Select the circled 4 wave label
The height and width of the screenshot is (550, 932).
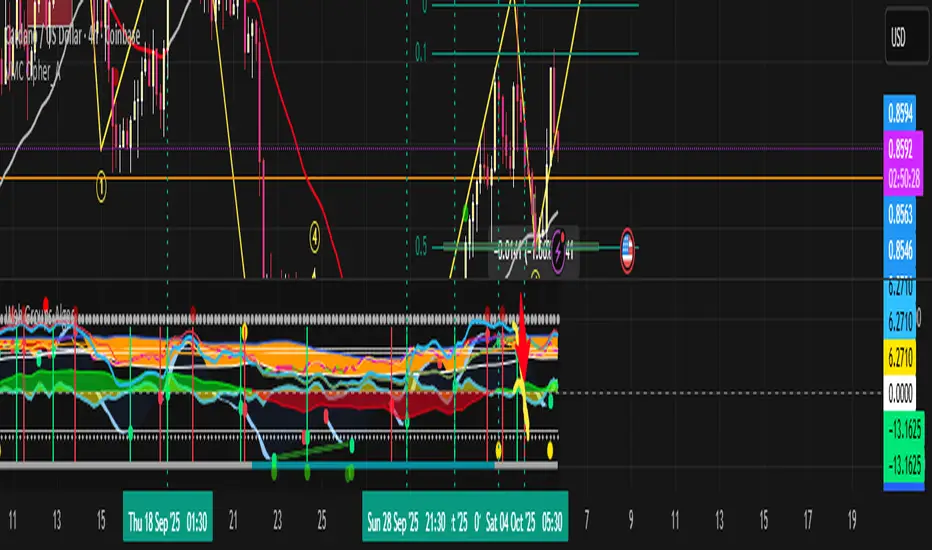pos(315,237)
